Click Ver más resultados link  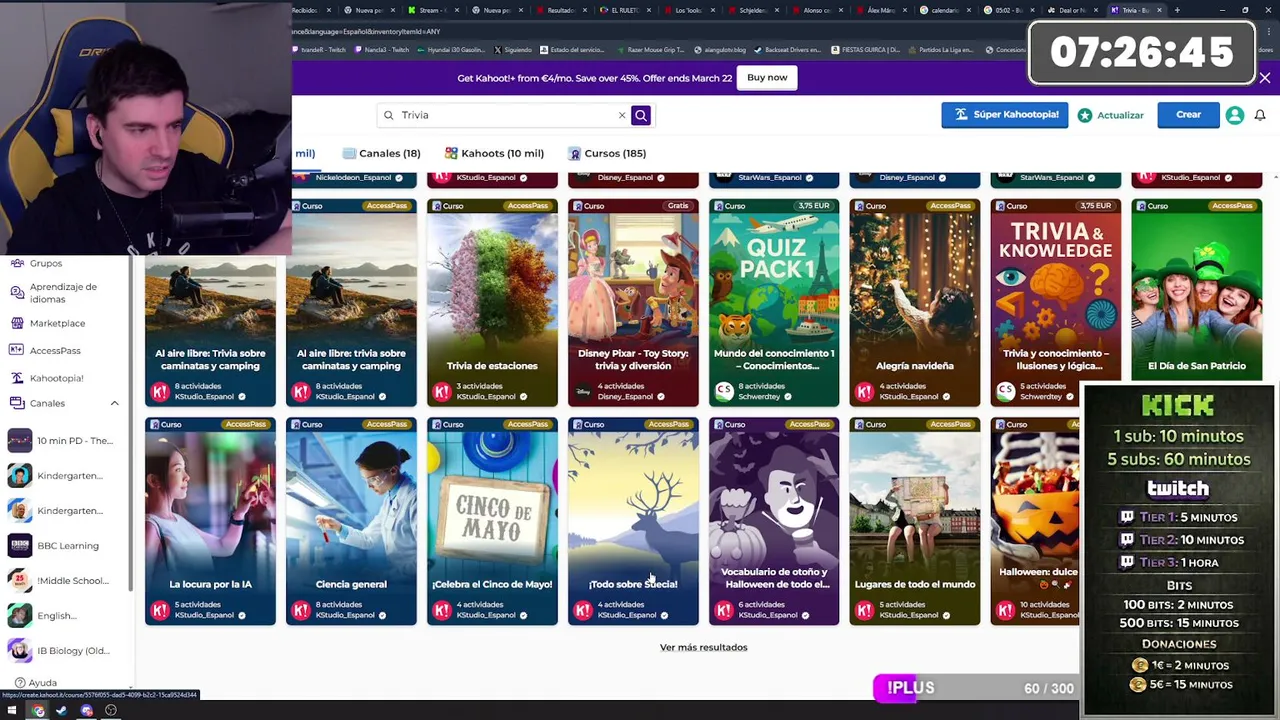pos(703,647)
